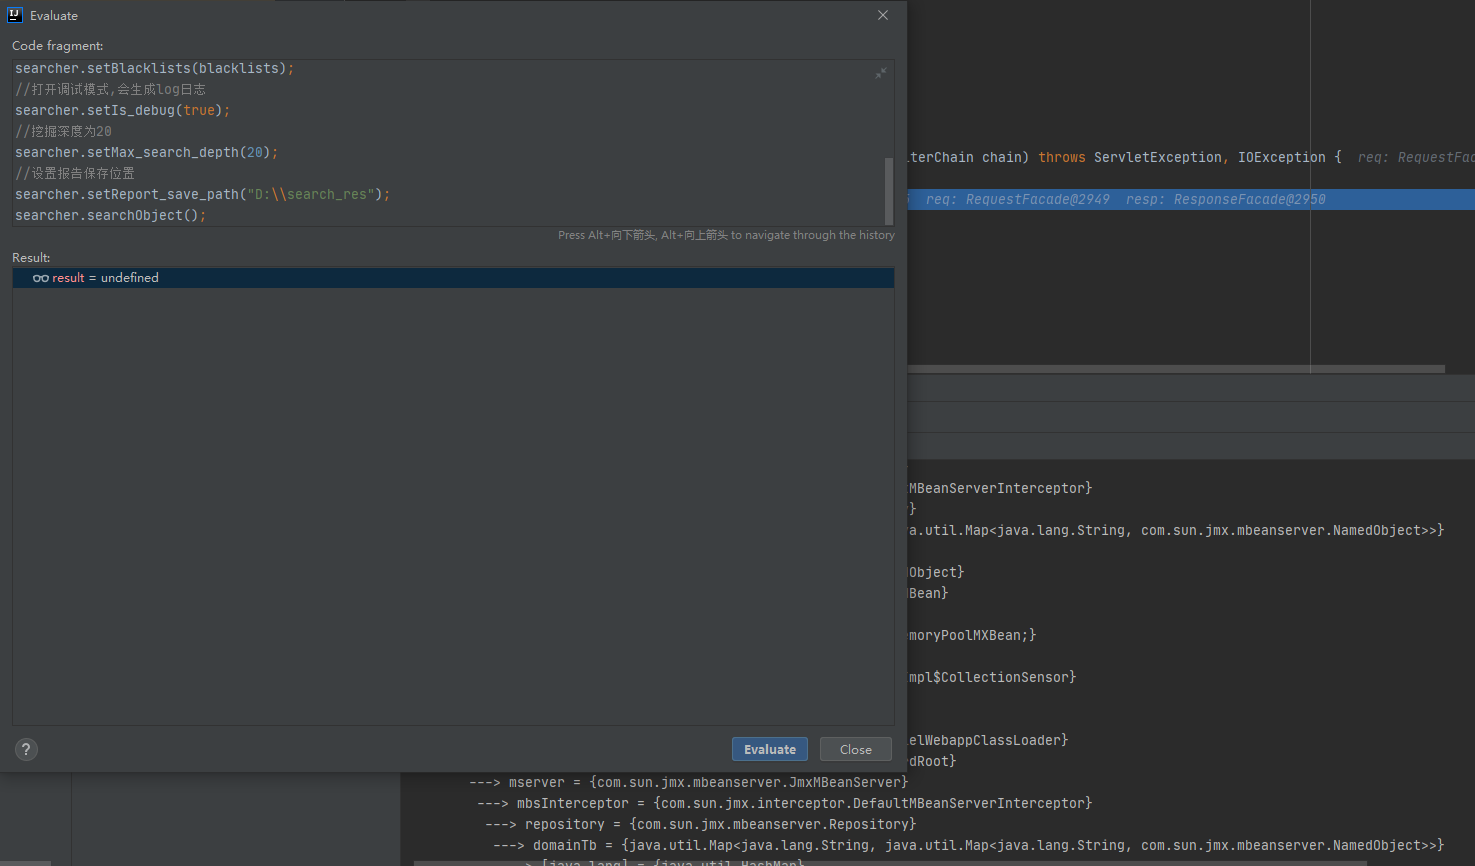Click the 'domainTb = {java.util.Map' line
1475x866 pixels.
tap(968, 845)
